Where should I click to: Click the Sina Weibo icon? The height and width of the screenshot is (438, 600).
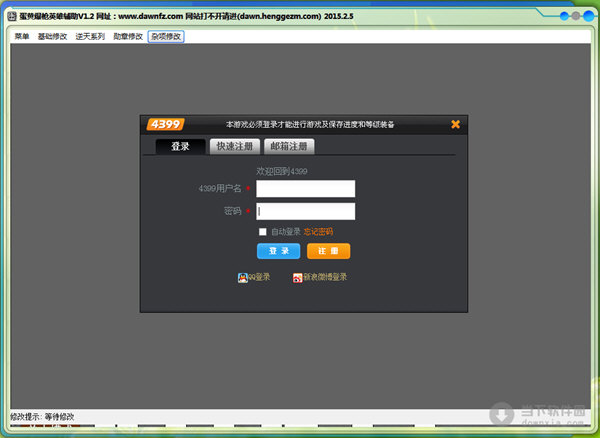click(297, 278)
